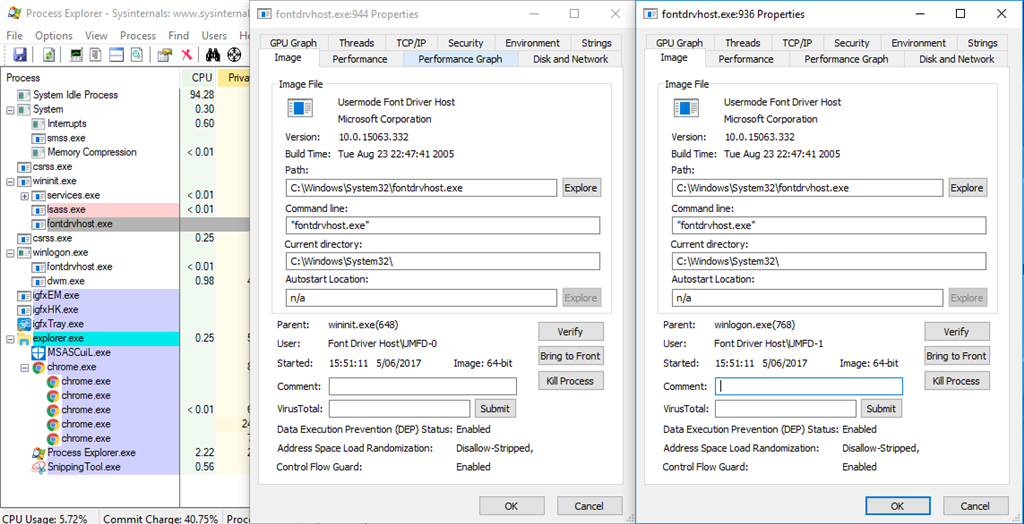Click the Save toolbar icon in Process Explorer
Screen dimensions: 1024x524
click(x=20, y=55)
